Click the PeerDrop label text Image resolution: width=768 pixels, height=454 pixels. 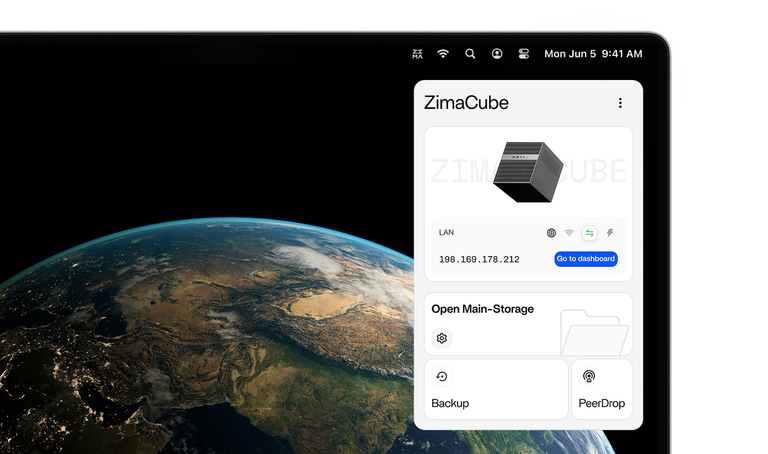tap(601, 404)
